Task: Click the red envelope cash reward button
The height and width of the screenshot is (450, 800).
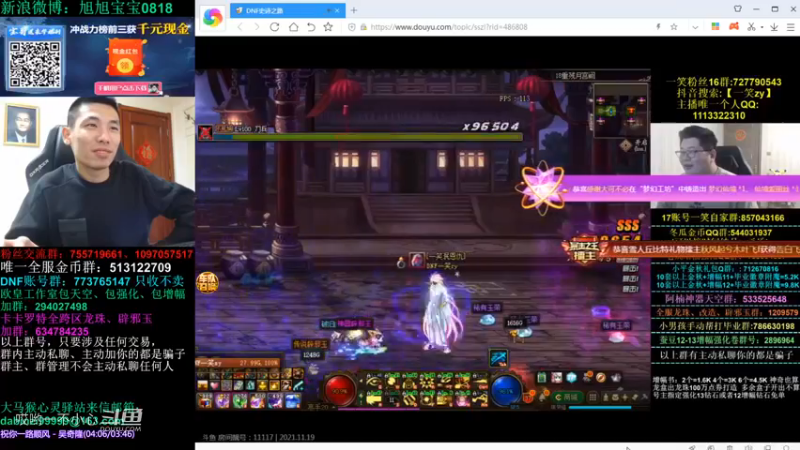Action: pos(125,58)
